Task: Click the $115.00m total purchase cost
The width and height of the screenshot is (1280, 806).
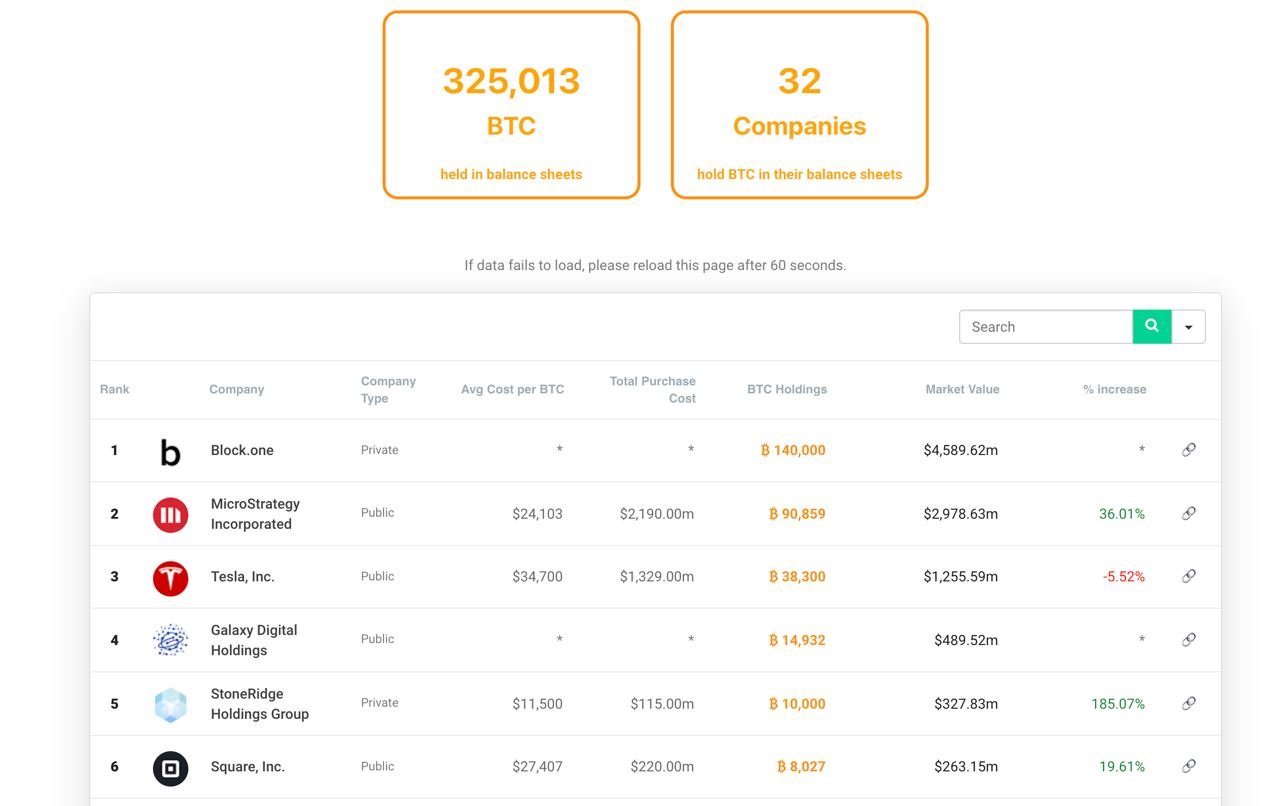Action: coord(662,704)
